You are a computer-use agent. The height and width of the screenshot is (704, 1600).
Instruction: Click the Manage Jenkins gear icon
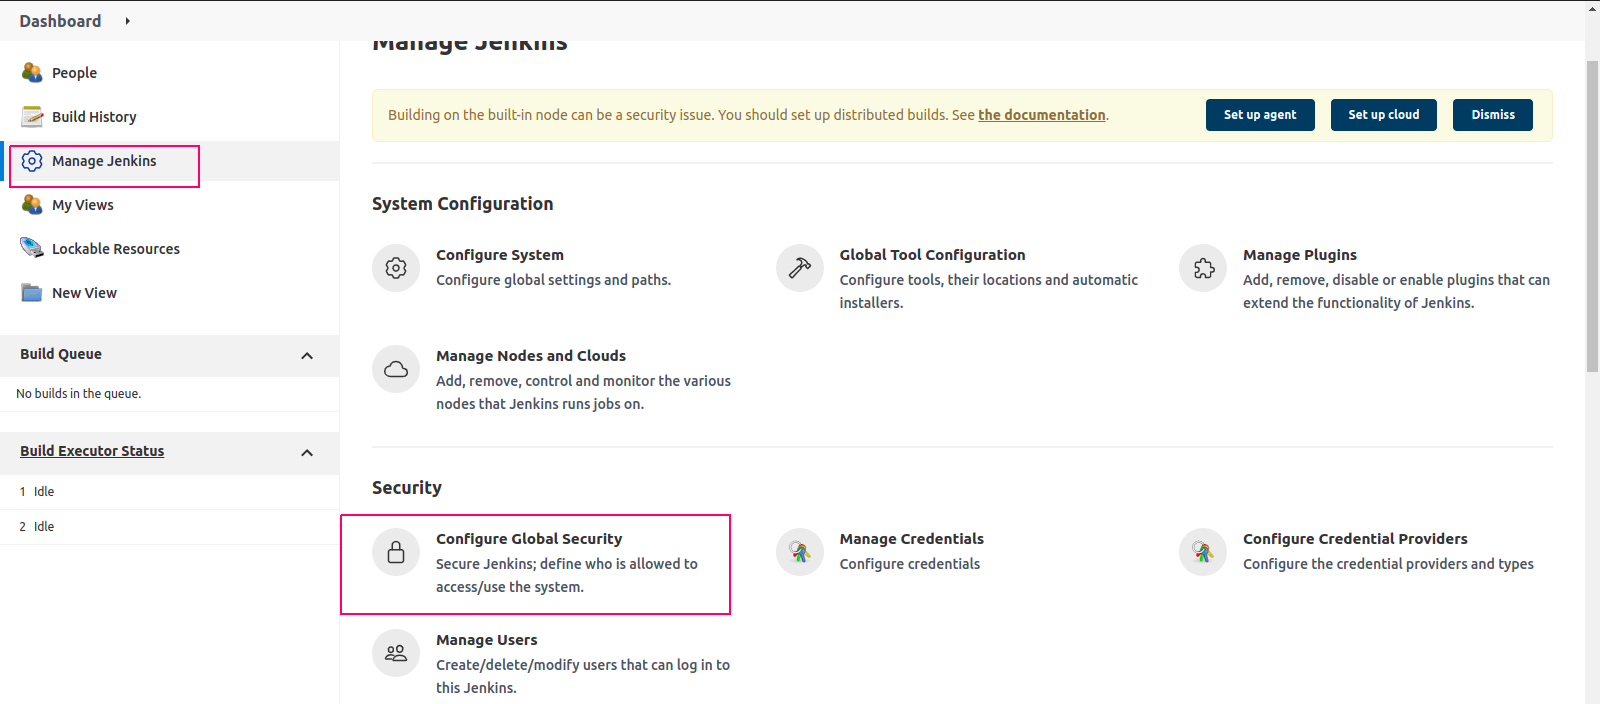[32, 161]
